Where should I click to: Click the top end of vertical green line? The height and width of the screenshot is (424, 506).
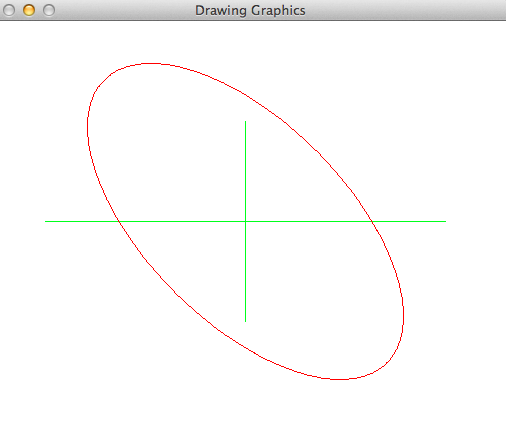(246, 122)
